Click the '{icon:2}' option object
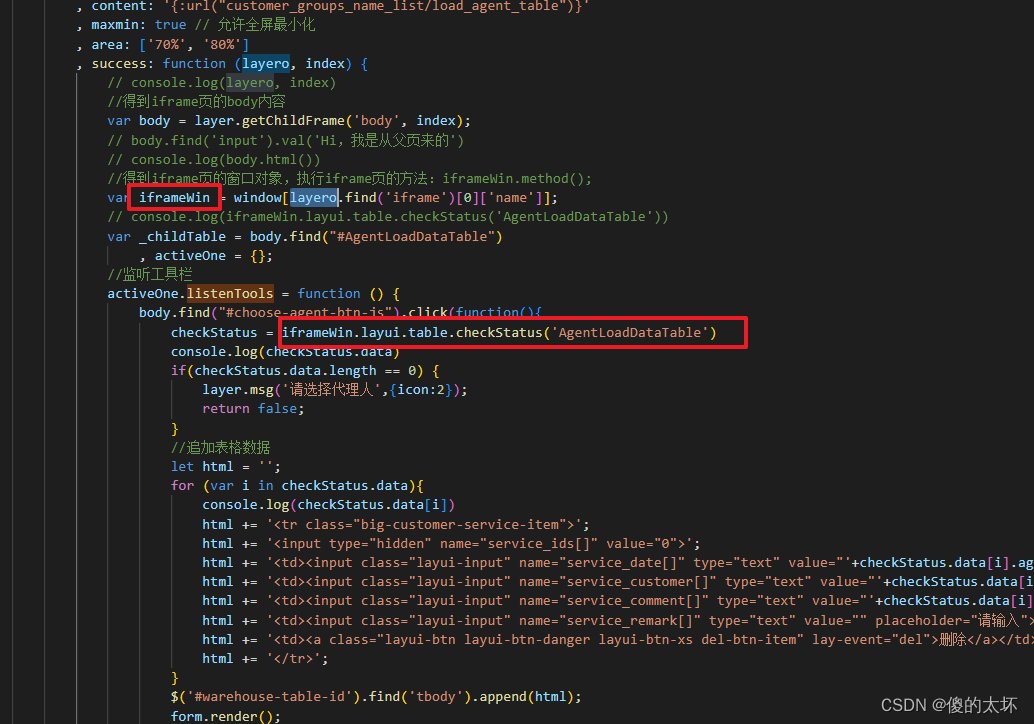The width and height of the screenshot is (1034, 724). 420,390
